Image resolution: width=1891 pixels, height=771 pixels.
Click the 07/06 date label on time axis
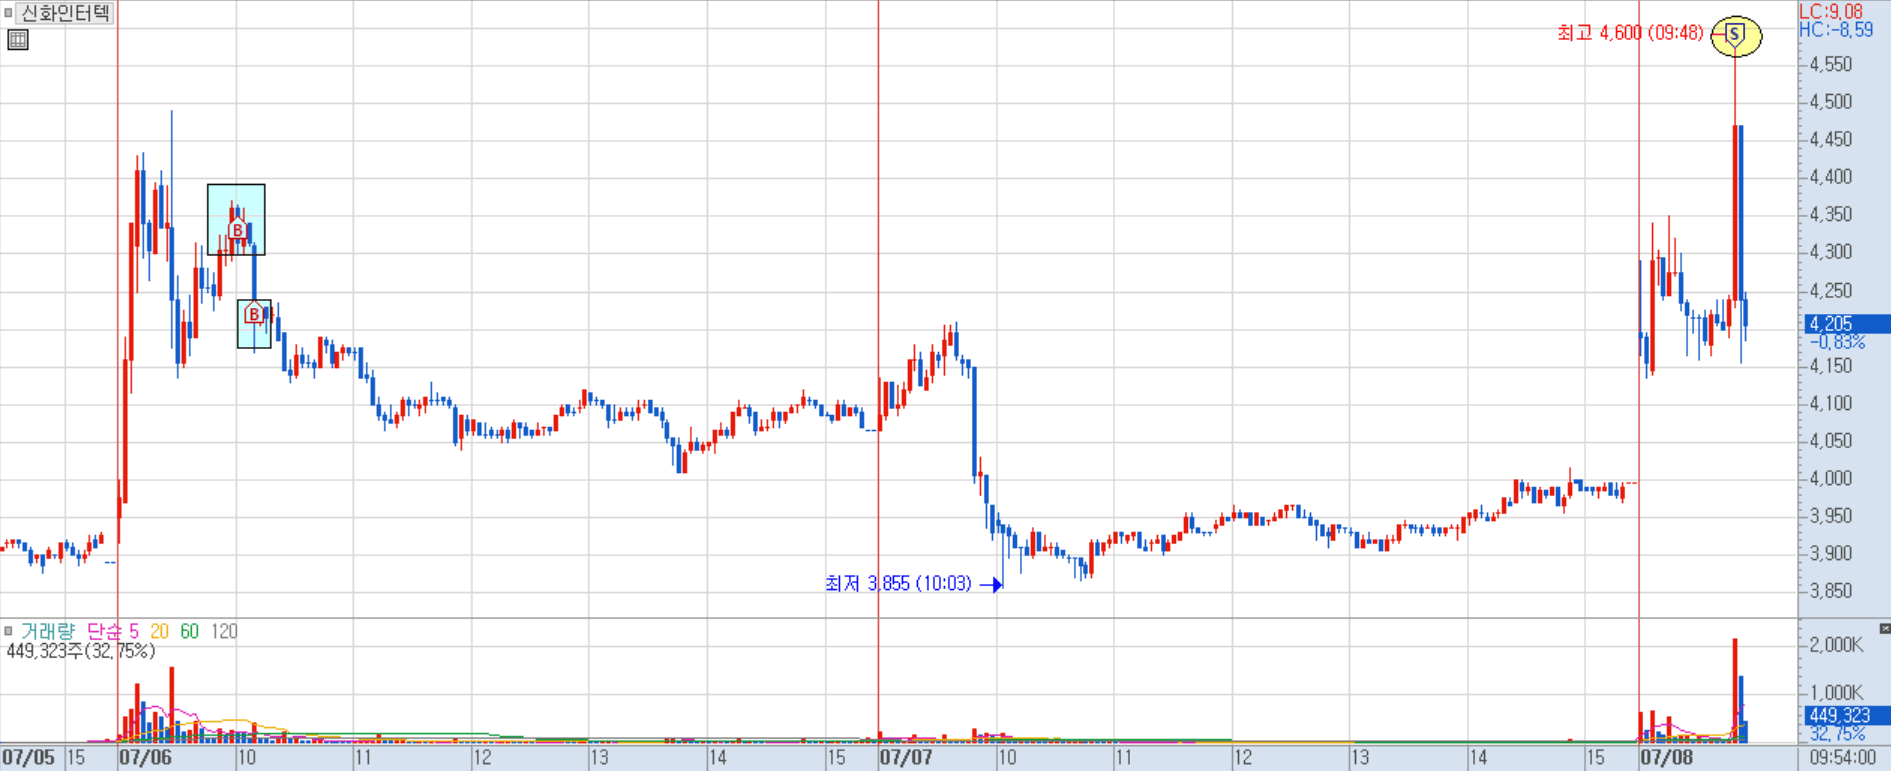(x=145, y=757)
